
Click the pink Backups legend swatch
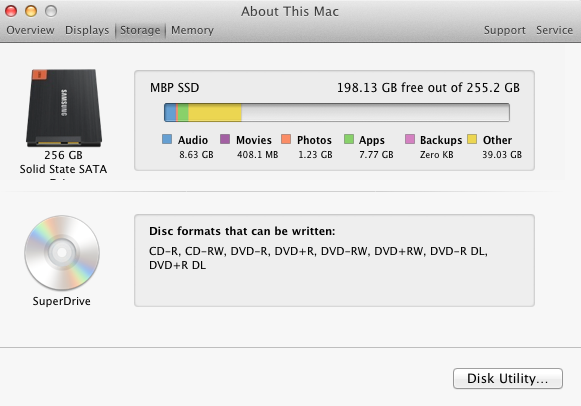[x=410, y=139]
